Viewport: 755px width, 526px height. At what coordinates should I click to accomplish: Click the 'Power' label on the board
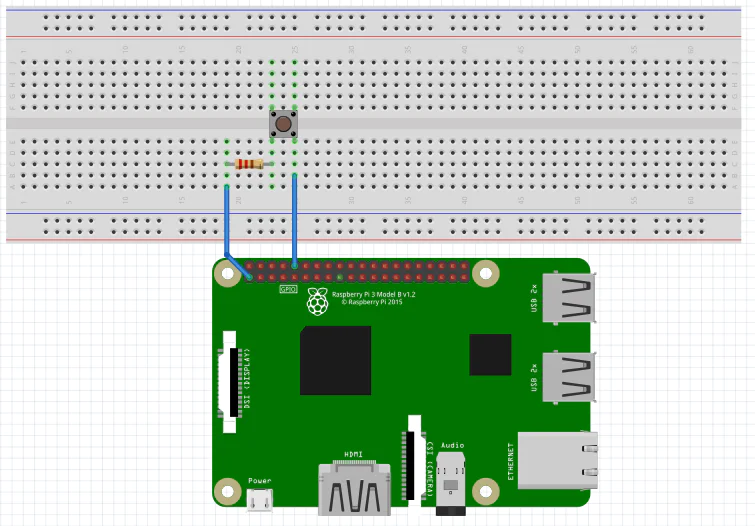tap(260, 480)
